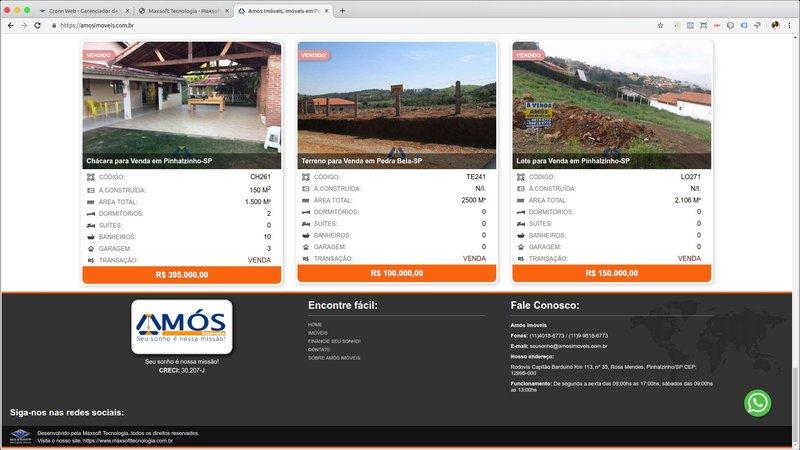Reload the page with the refresh icon

coord(37,25)
